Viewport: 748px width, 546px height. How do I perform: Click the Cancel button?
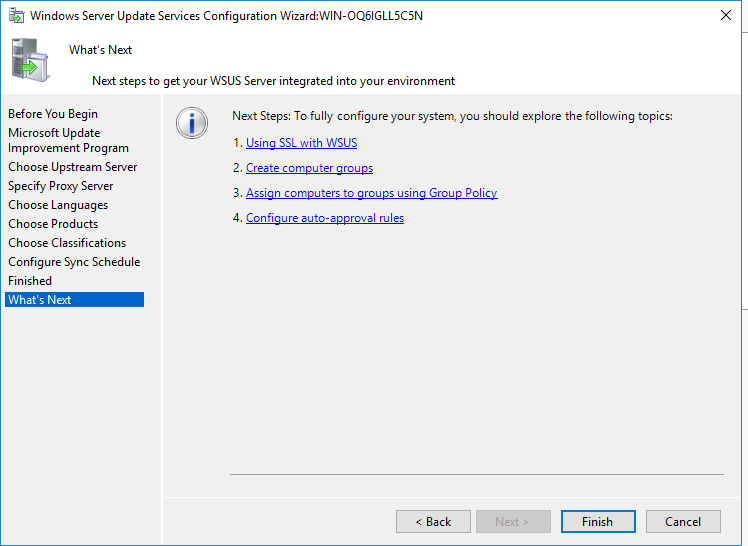683,522
